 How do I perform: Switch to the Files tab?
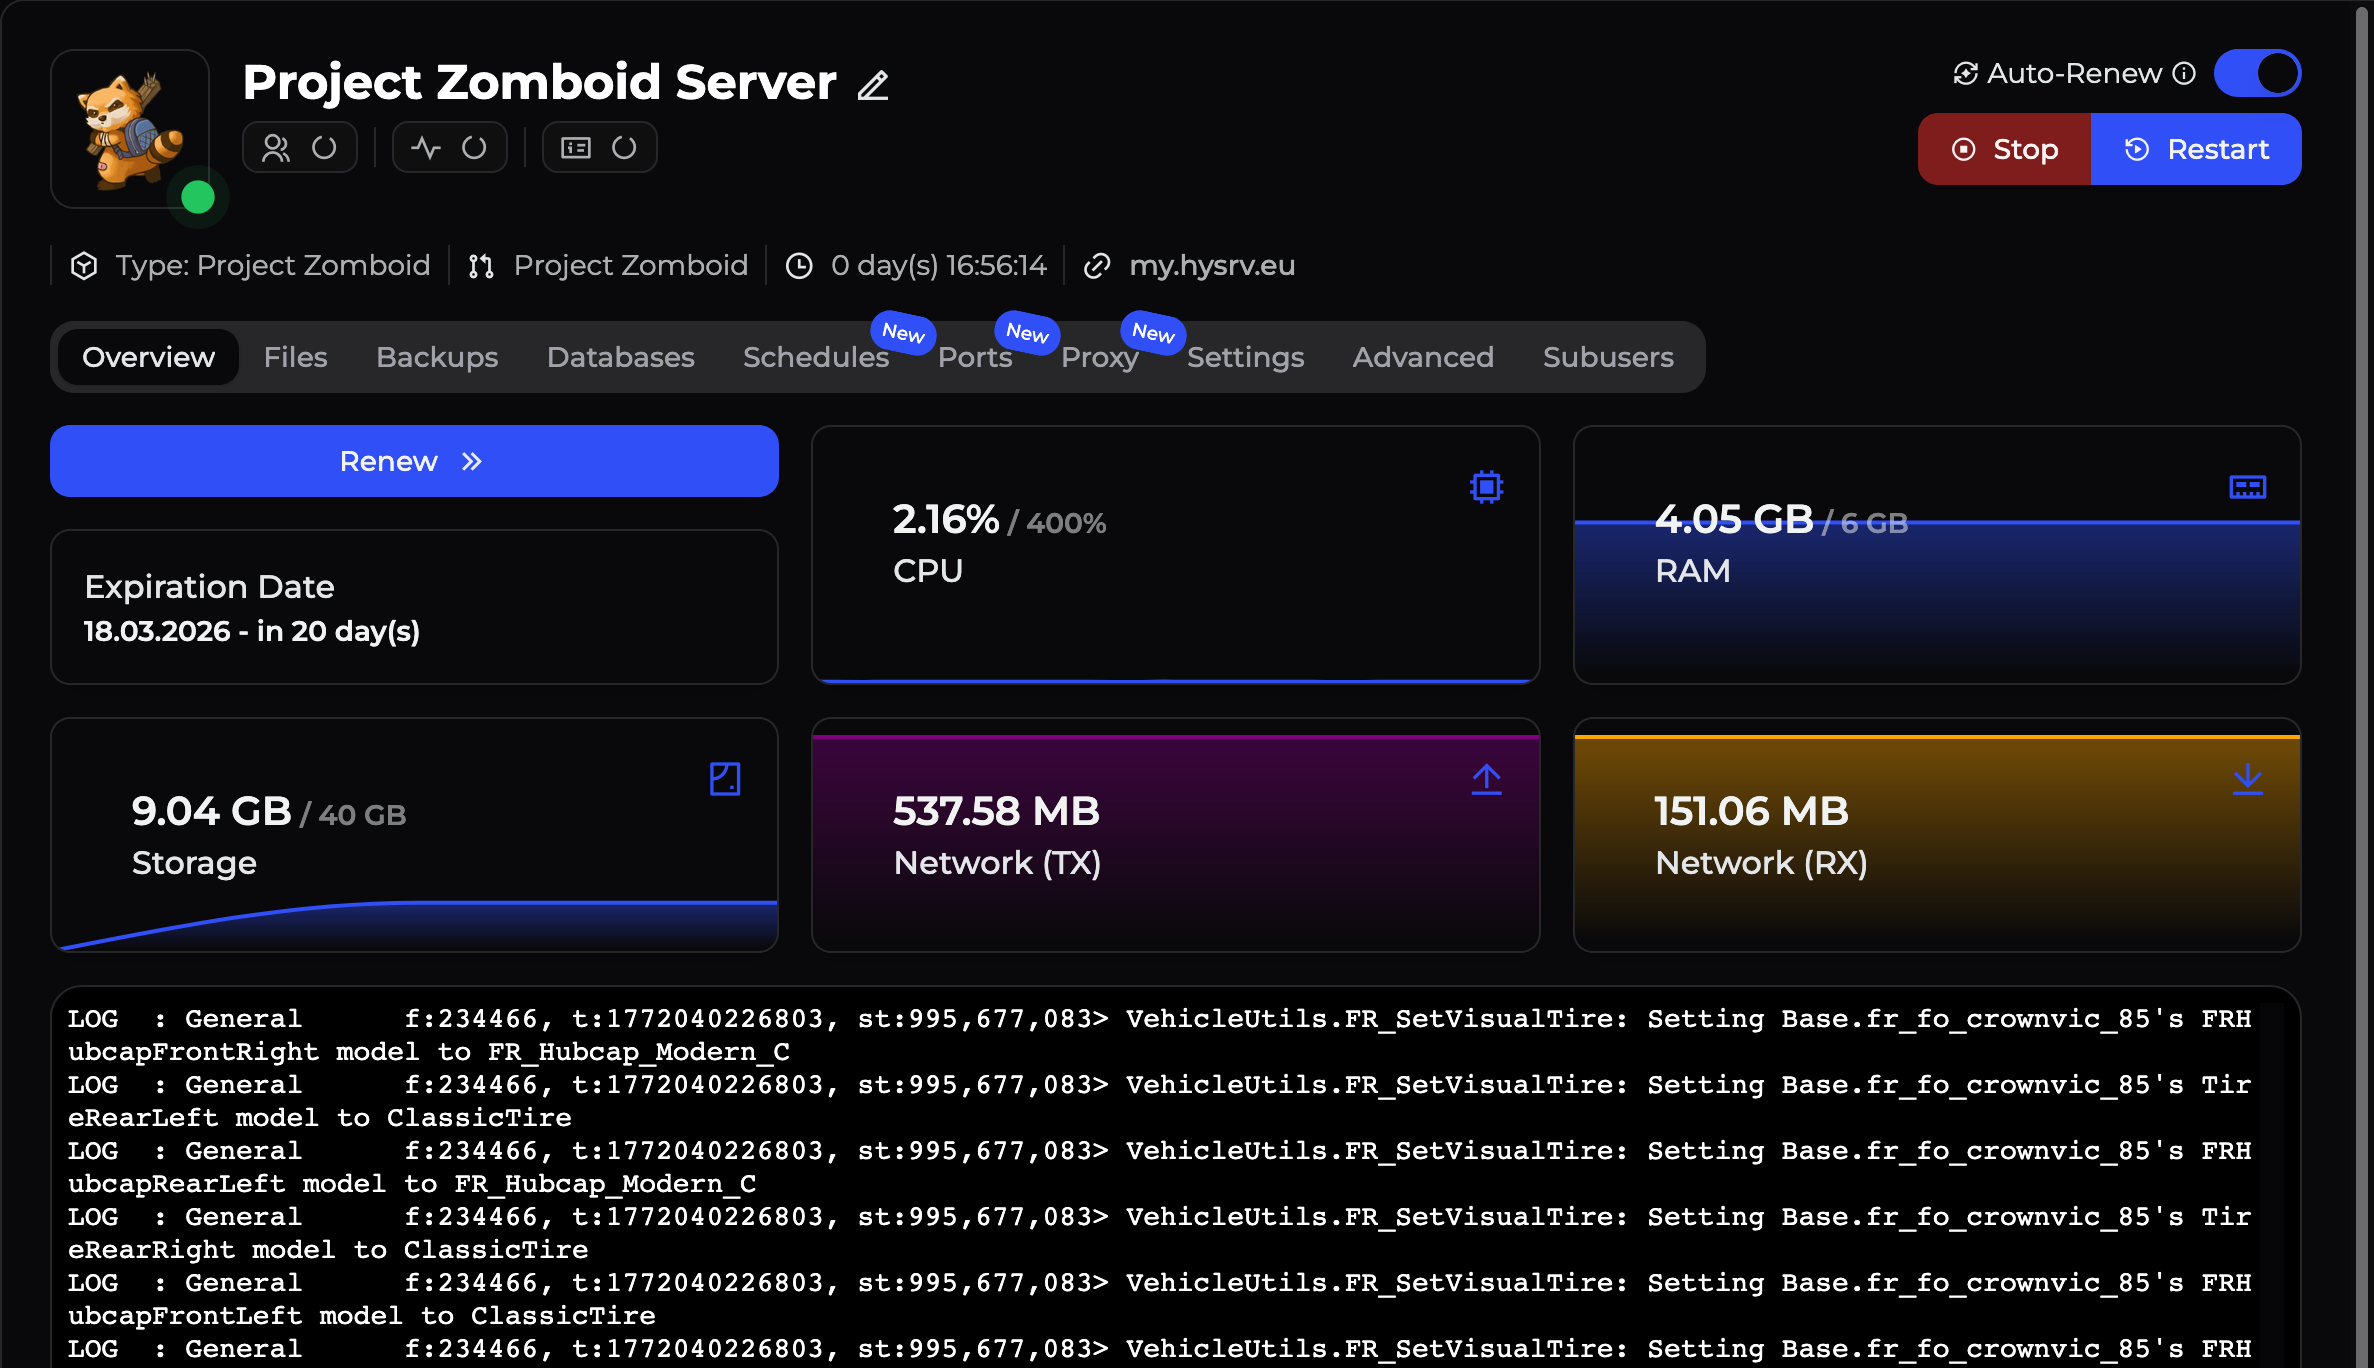coord(295,357)
